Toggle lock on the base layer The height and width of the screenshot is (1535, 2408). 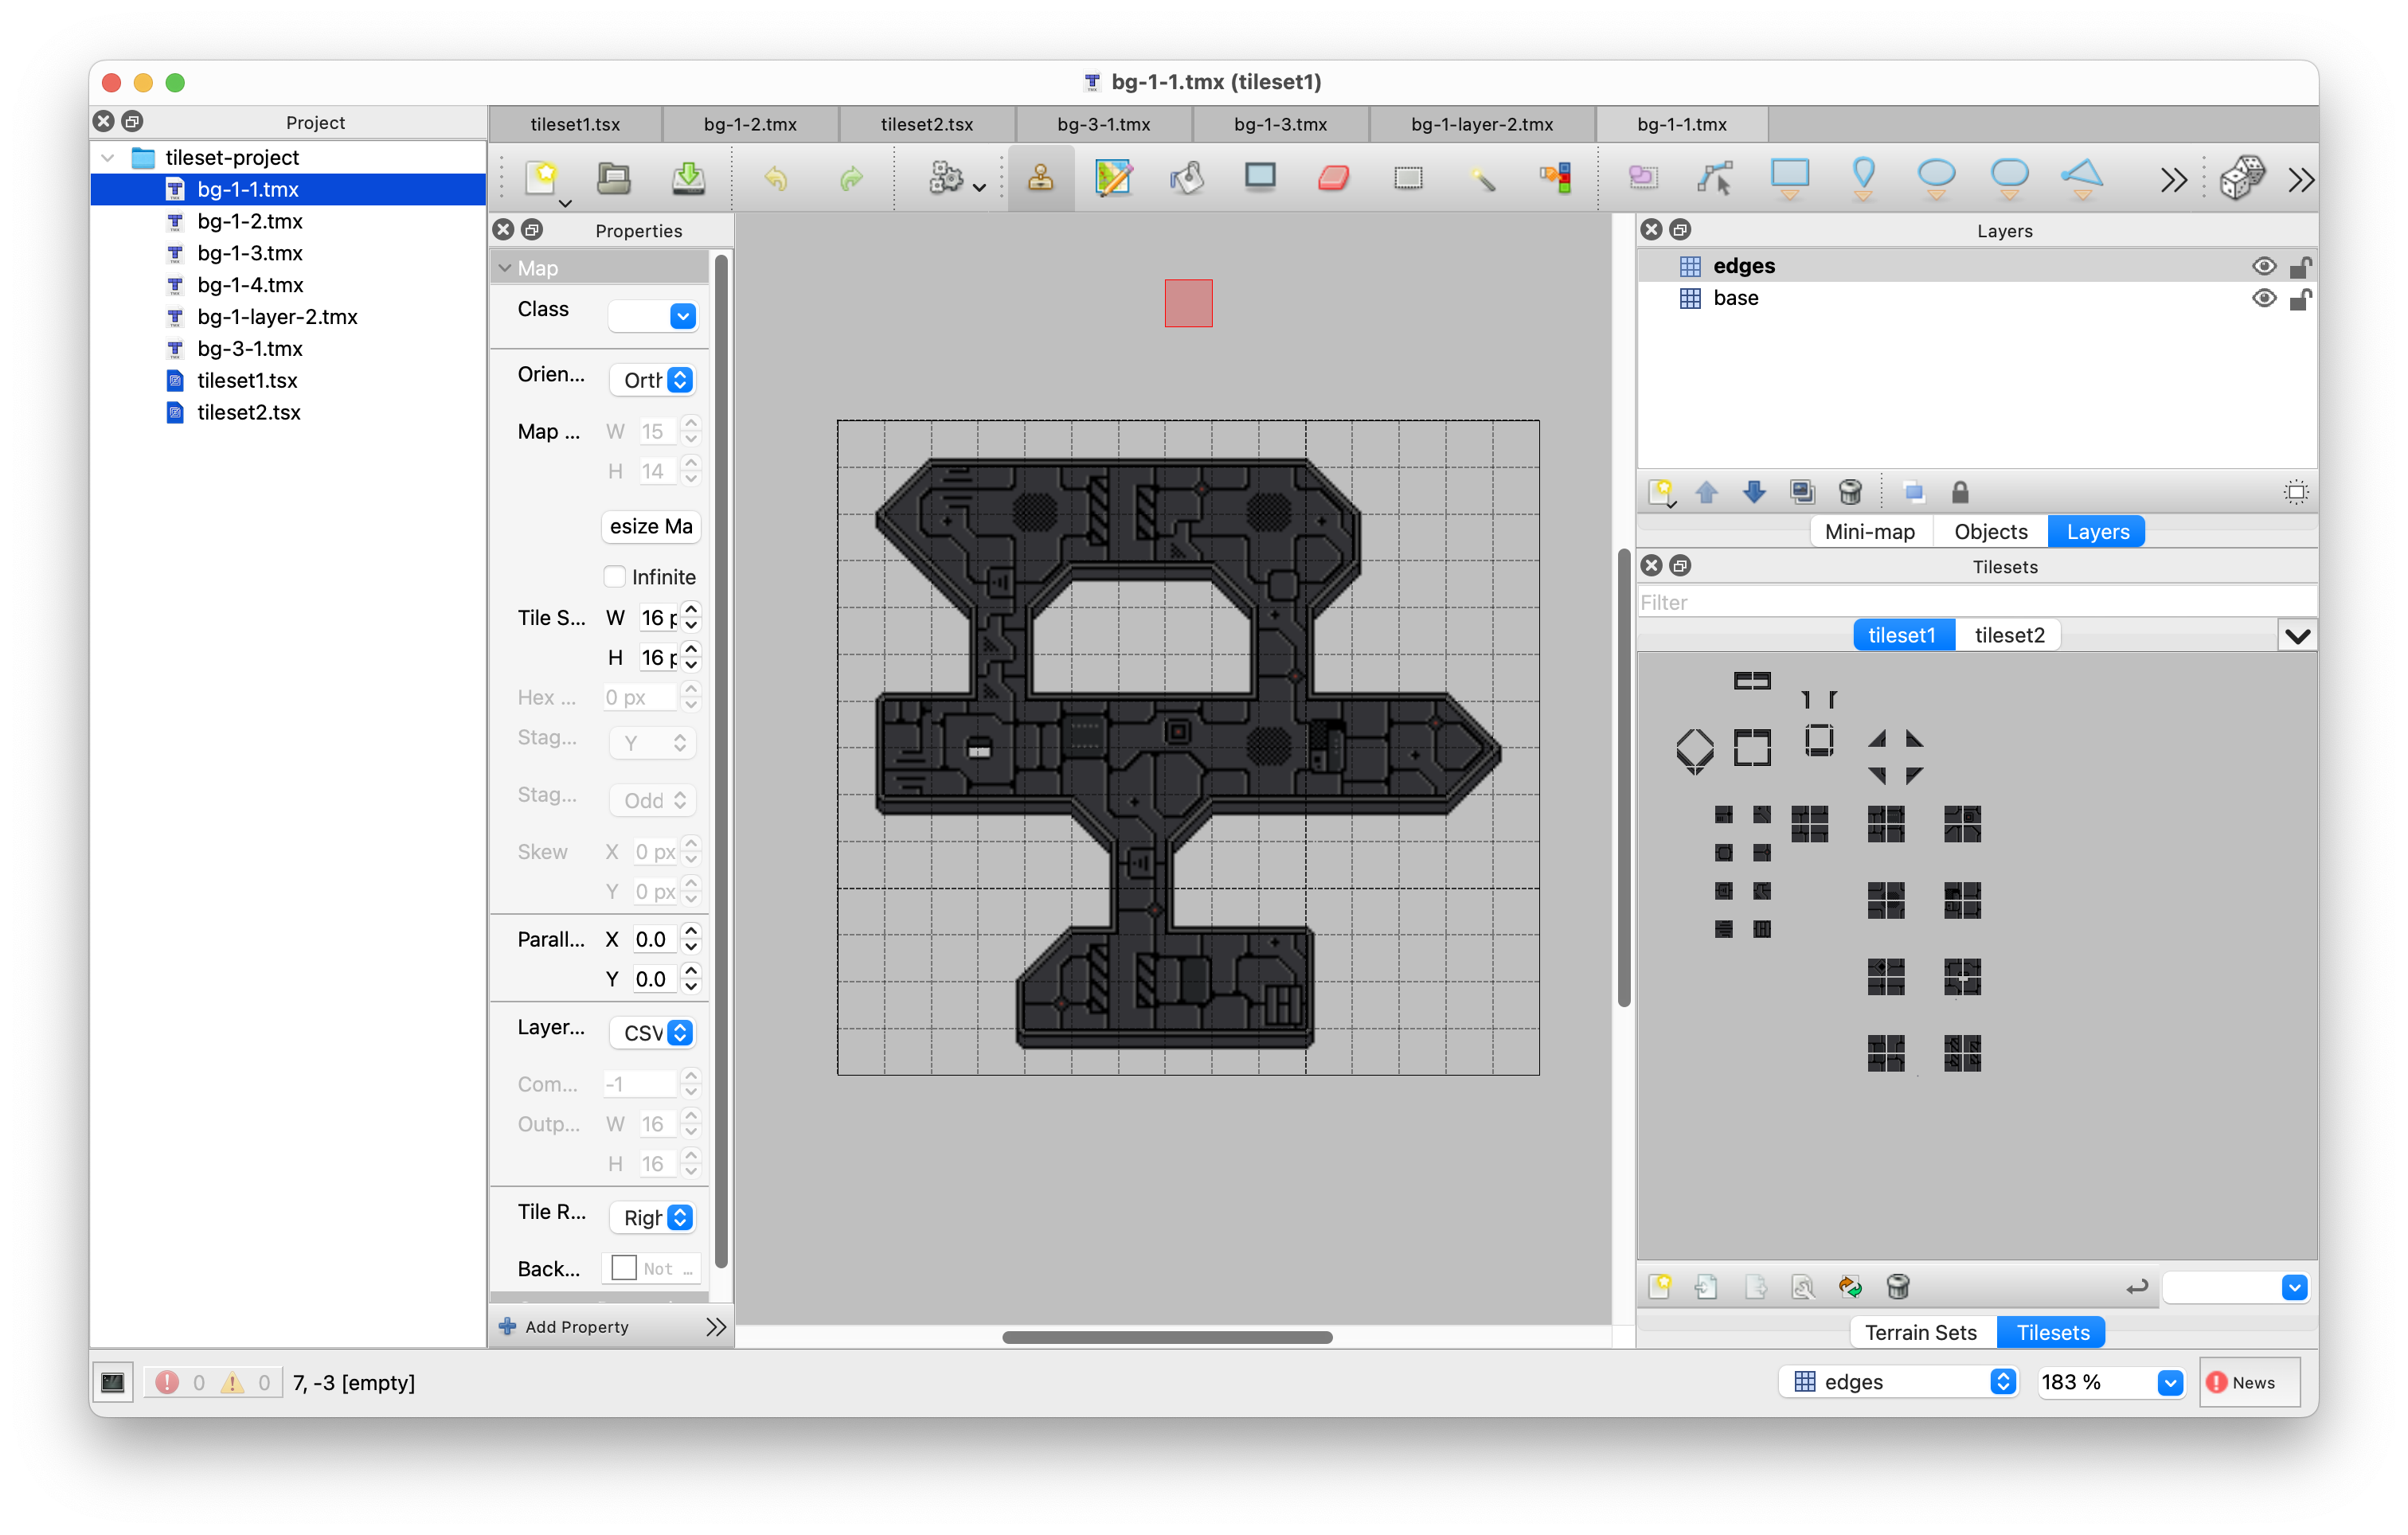pyautogui.click(x=2299, y=298)
